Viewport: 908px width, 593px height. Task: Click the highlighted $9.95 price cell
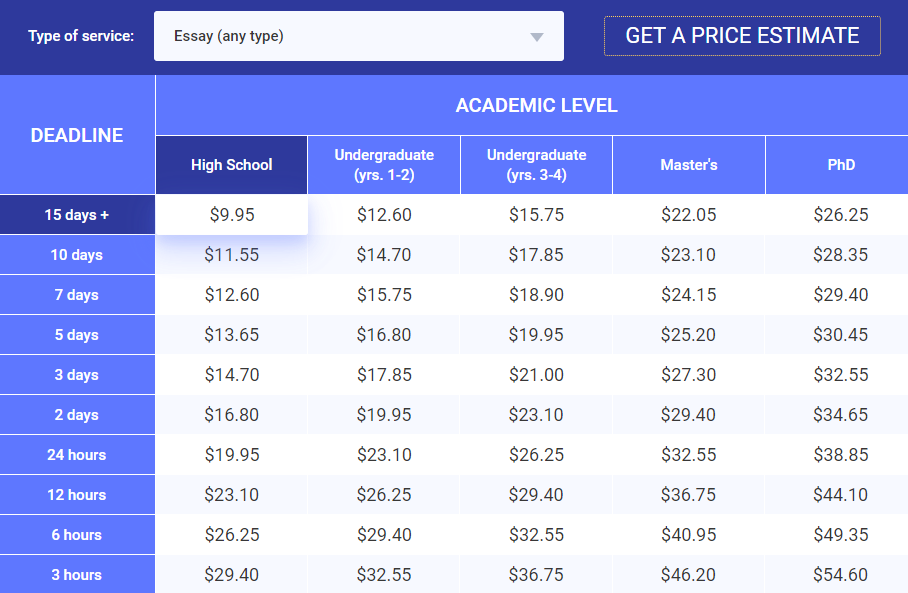(x=232, y=215)
